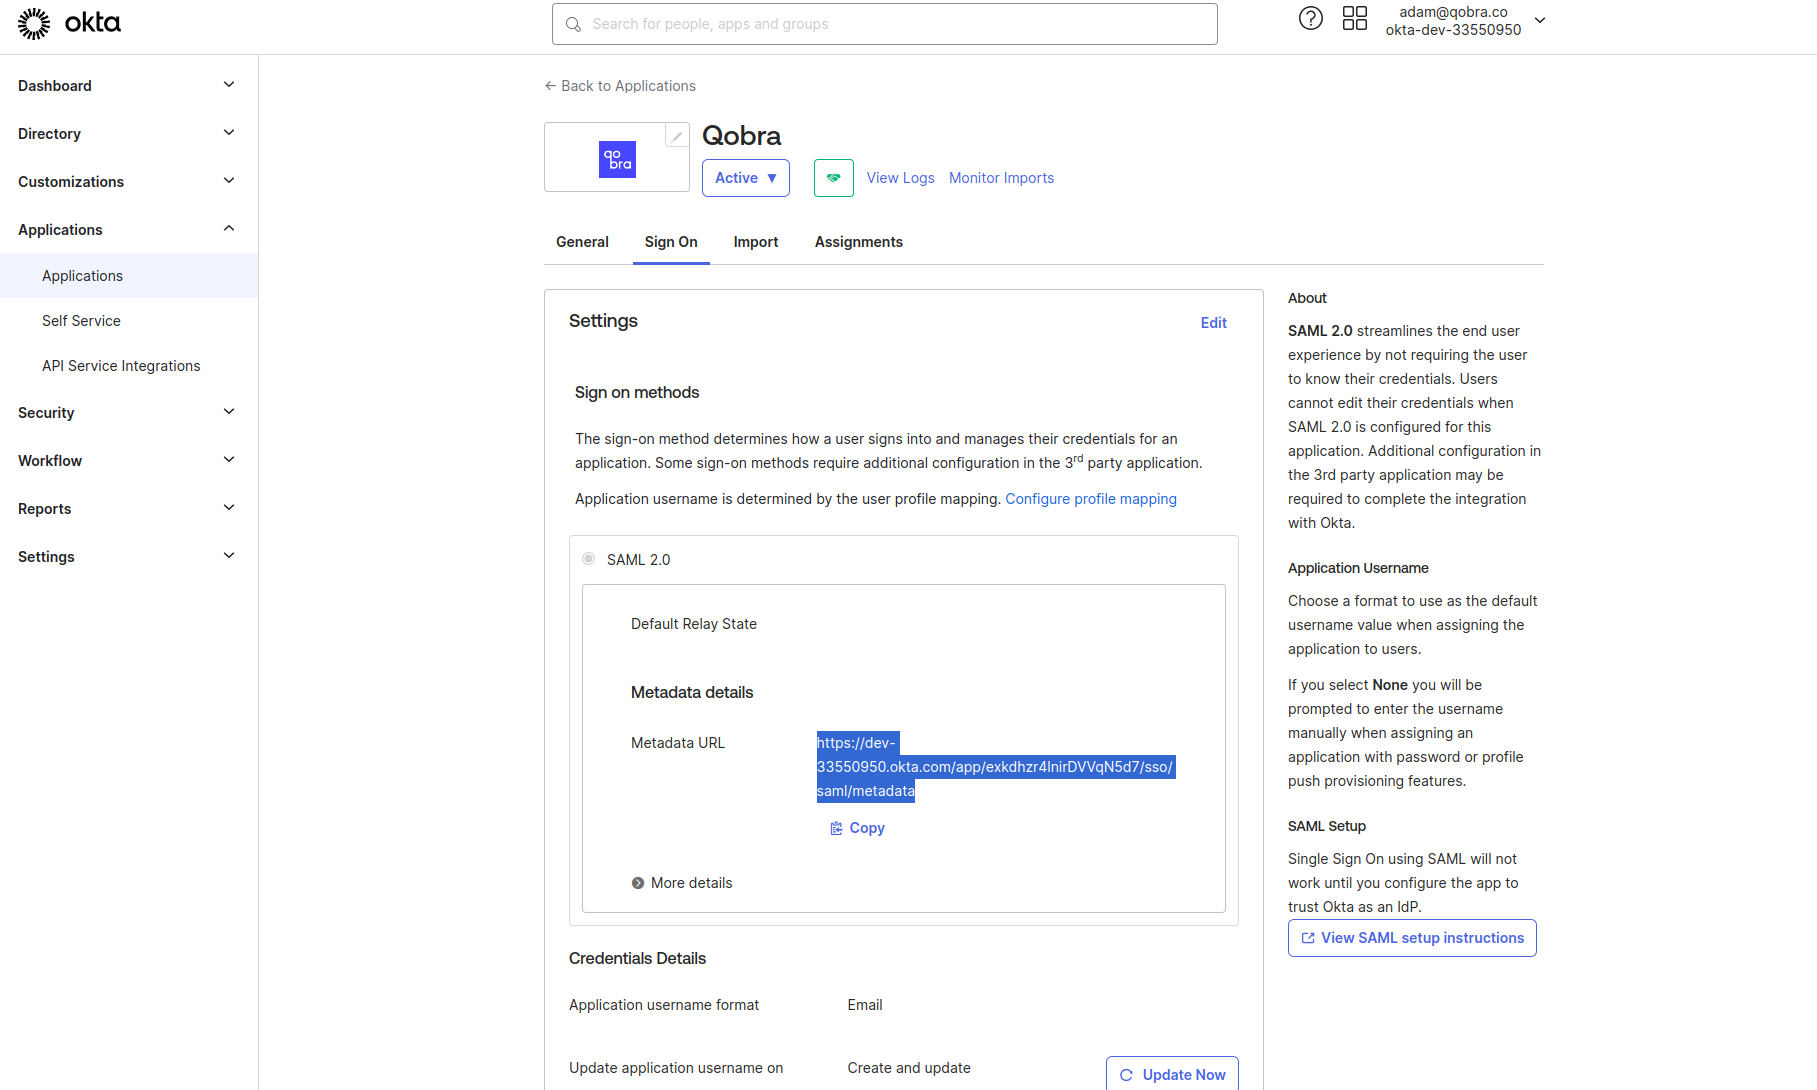1817x1090 pixels.
Task: Open the apps grid icon
Action: click(1354, 18)
